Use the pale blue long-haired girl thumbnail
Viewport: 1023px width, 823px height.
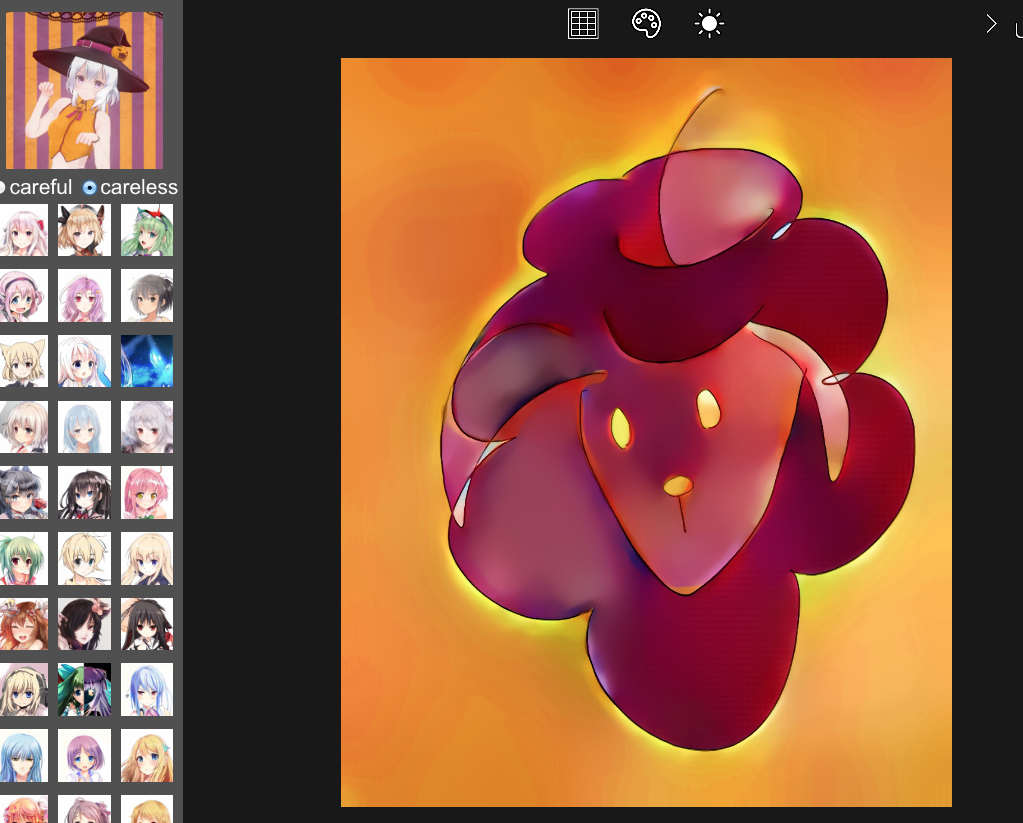pyautogui.click(x=84, y=427)
